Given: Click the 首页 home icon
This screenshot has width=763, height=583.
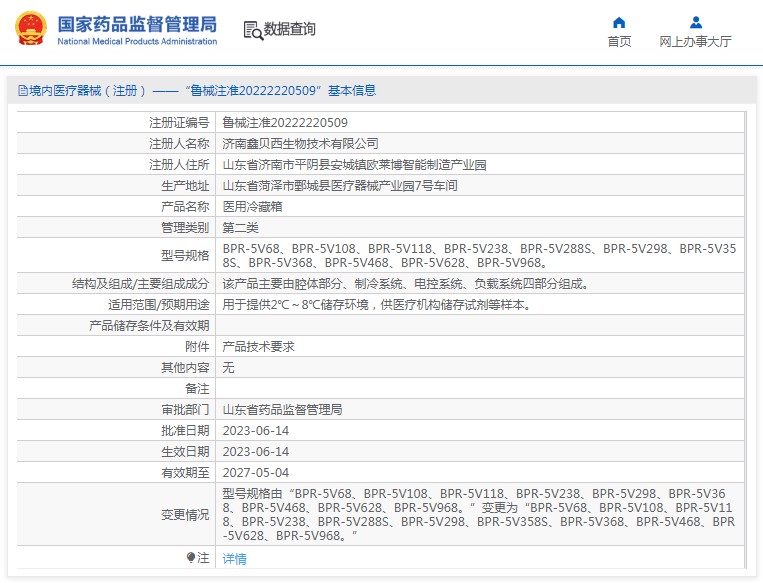Looking at the screenshot, I should coord(619,22).
